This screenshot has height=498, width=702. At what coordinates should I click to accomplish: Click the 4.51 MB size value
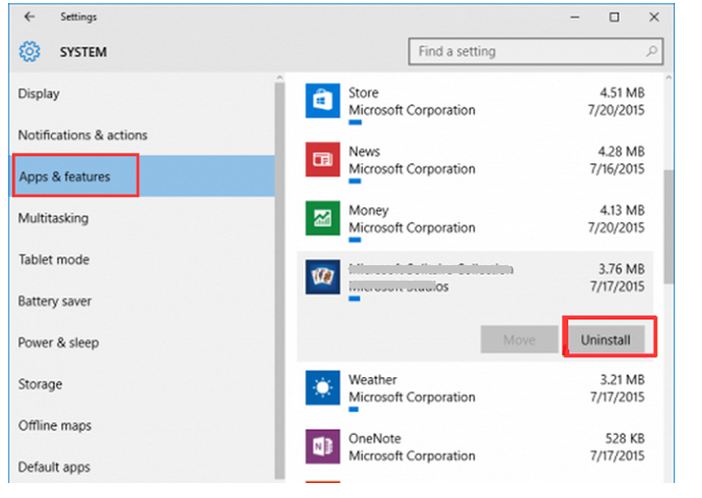point(622,93)
